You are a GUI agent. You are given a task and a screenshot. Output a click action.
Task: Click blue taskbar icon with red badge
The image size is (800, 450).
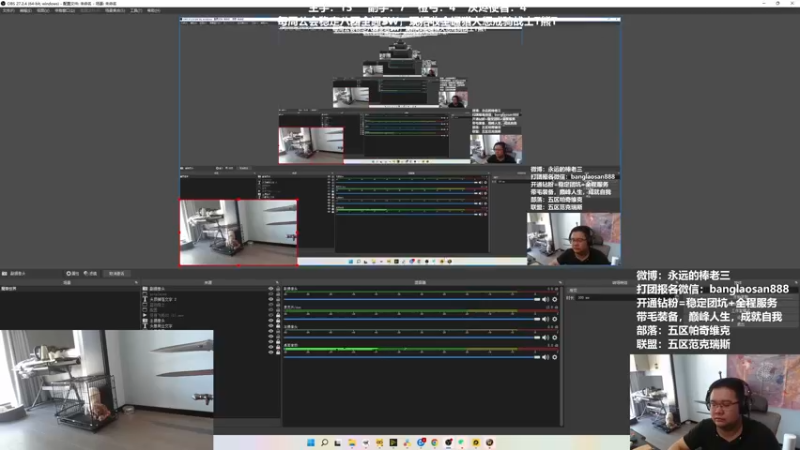pos(421,442)
